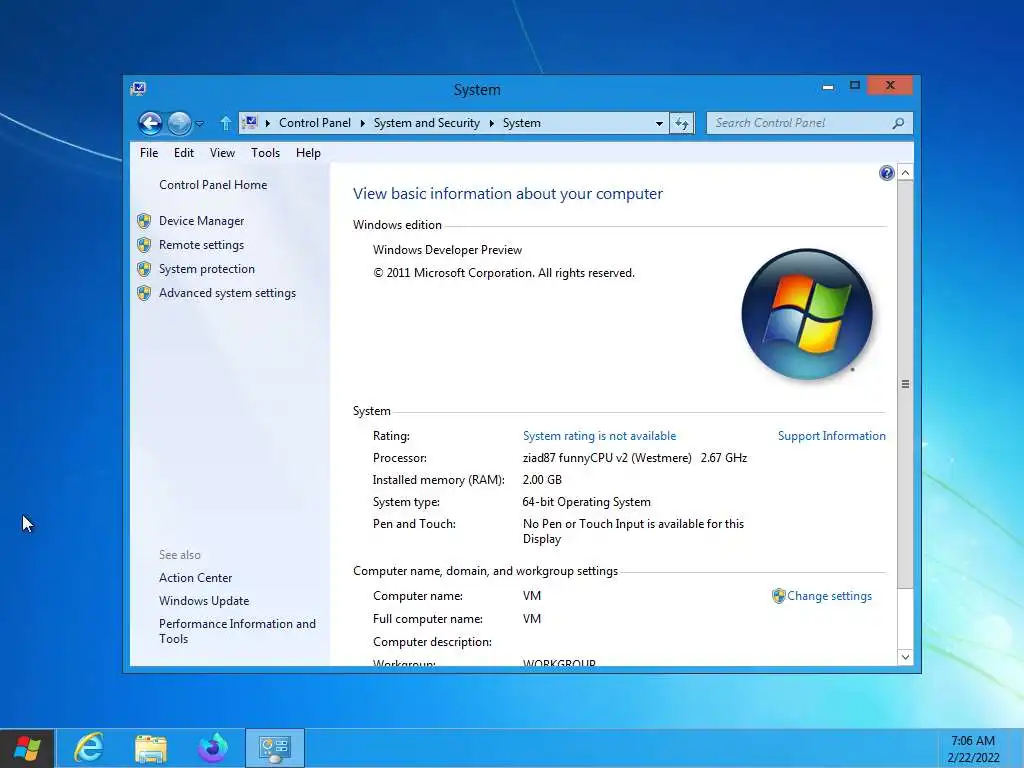Expand the arrow after Control Panel breadcrumb
Screen dimensions: 1024x768
coord(362,123)
